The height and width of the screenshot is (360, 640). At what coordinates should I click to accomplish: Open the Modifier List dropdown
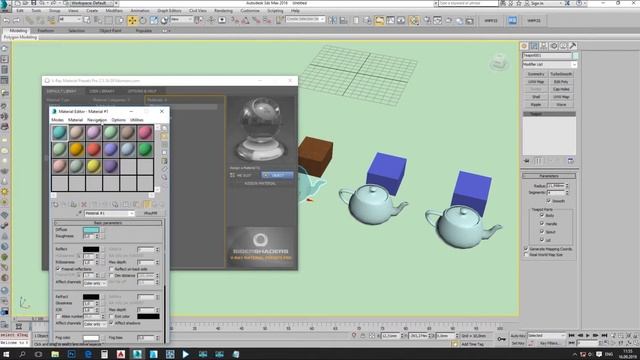point(549,64)
